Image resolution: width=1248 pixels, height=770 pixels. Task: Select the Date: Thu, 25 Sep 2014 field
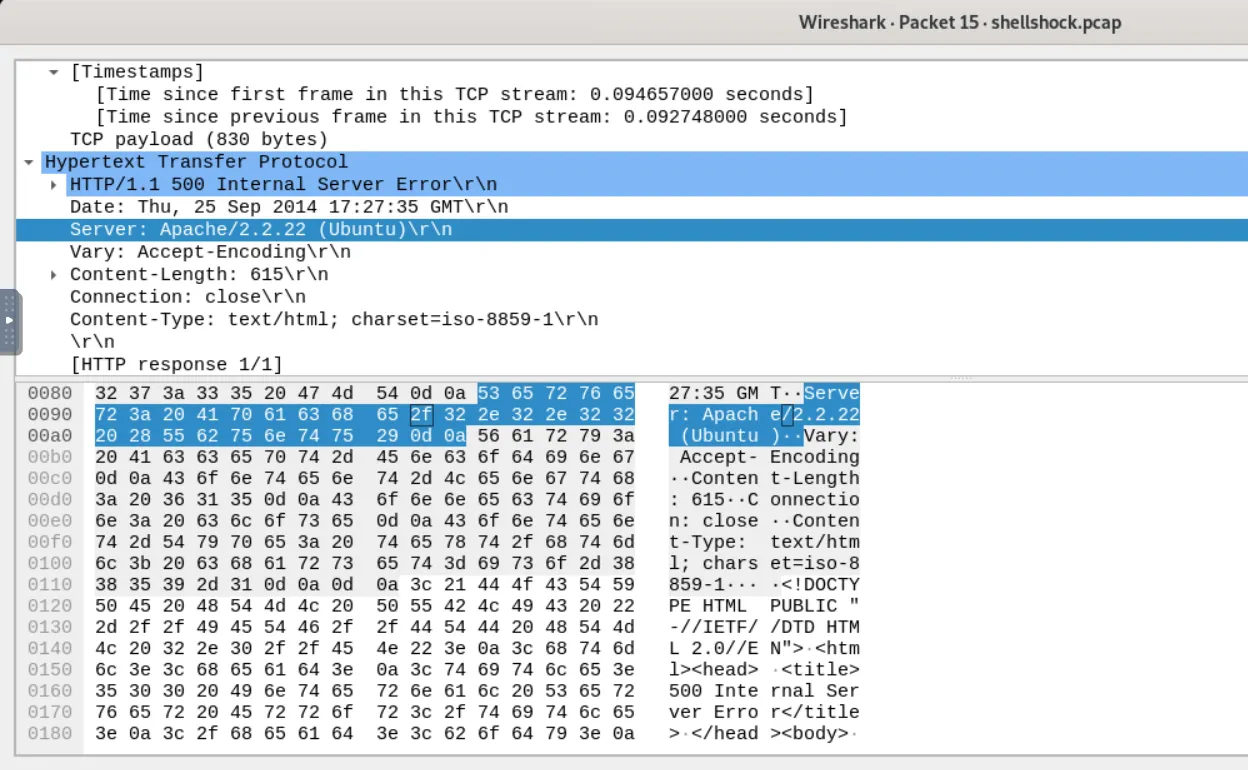[x=288, y=207]
